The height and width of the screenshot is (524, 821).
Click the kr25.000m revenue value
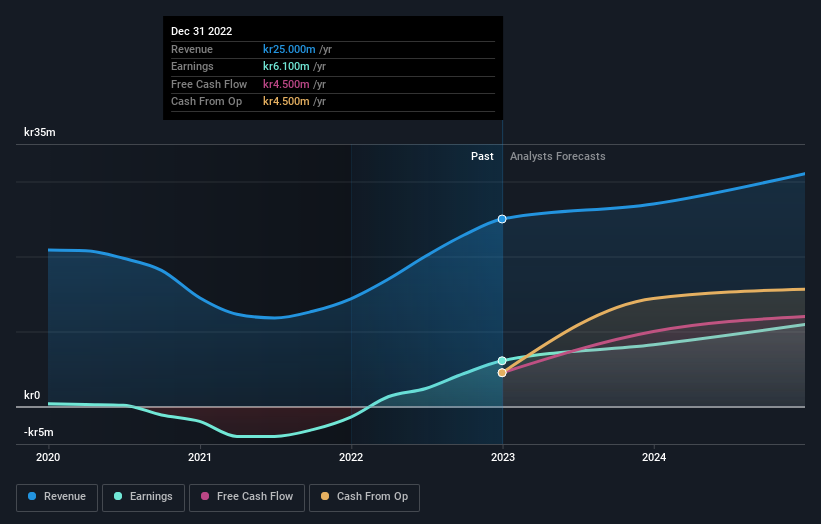[x=289, y=49]
